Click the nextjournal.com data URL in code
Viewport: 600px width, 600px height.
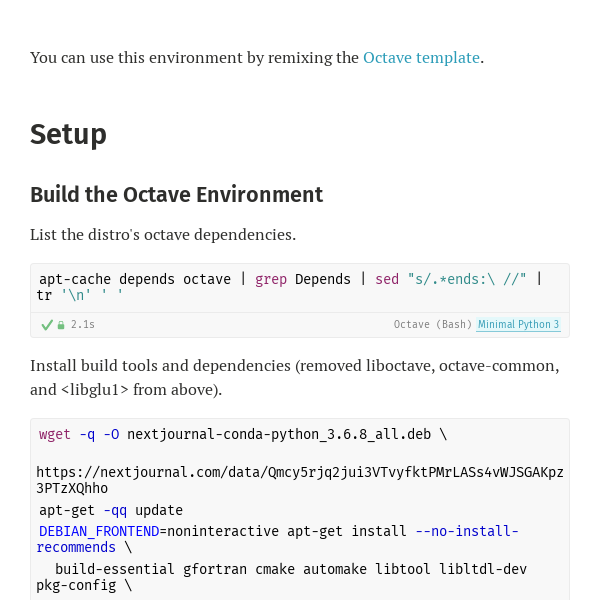300,480
